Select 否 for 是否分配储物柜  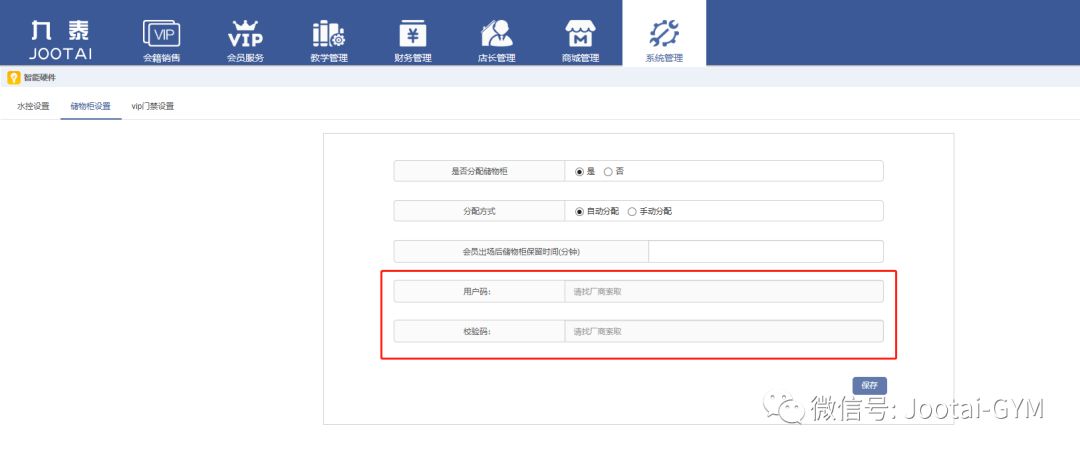tap(608, 172)
